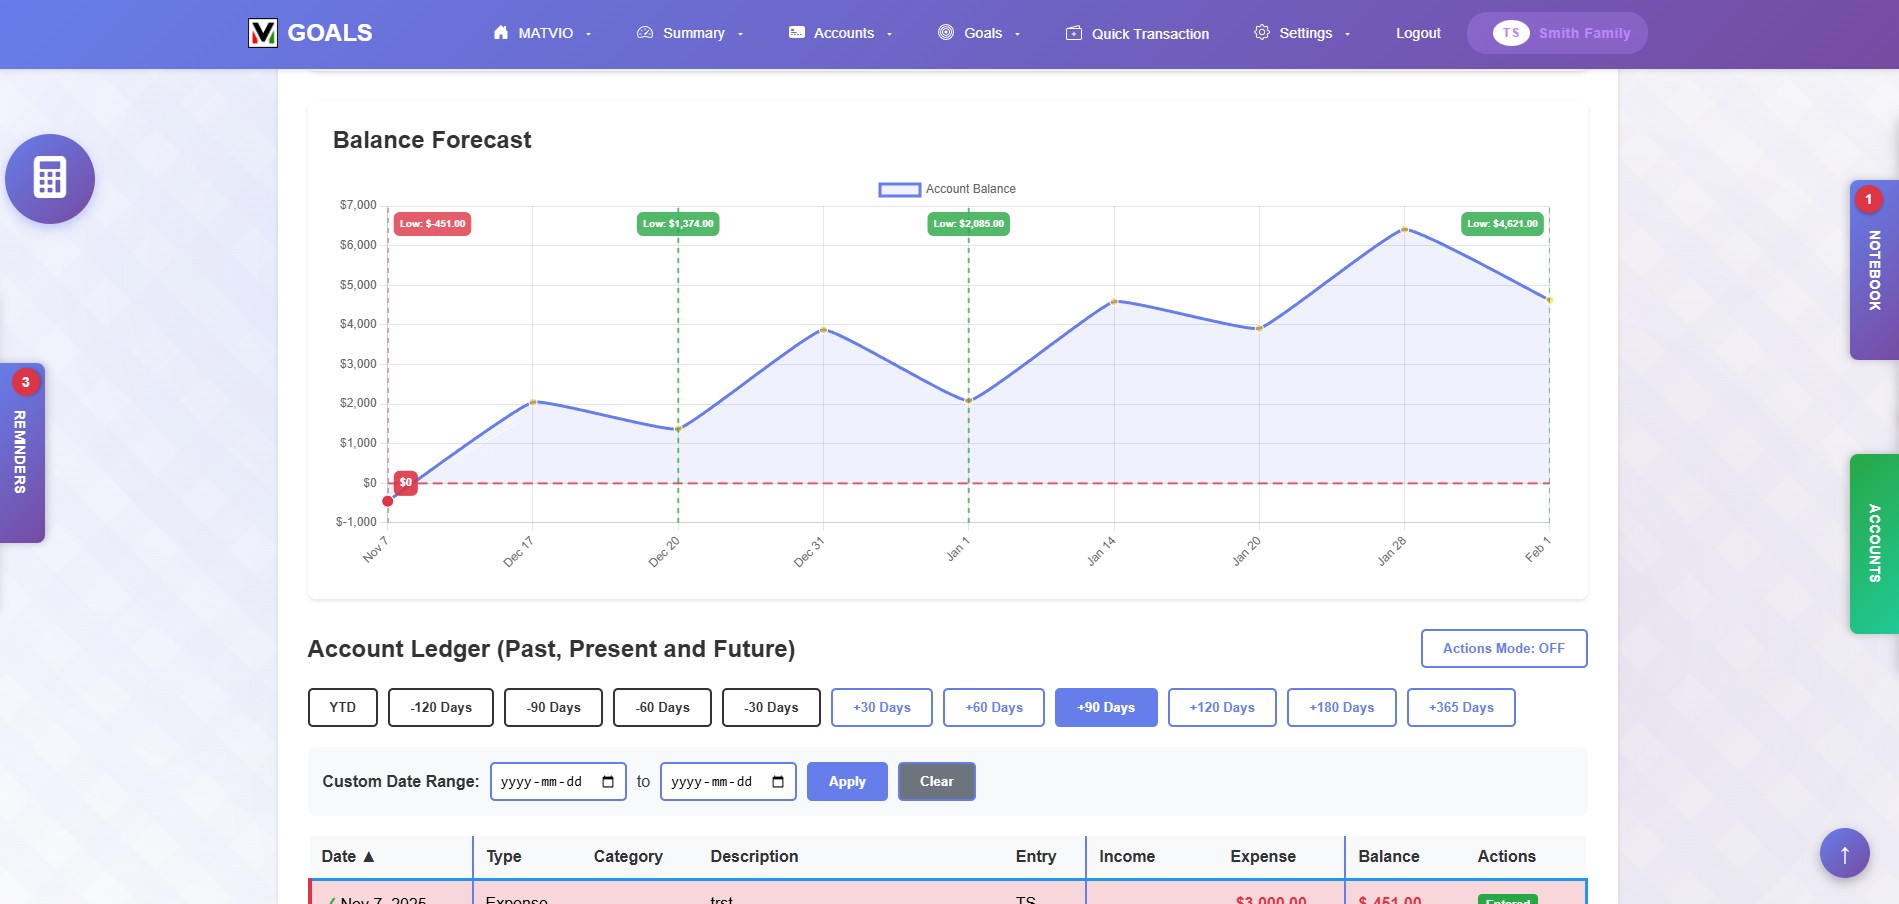Click Logout link
This screenshot has width=1899, height=904.
1417,33
